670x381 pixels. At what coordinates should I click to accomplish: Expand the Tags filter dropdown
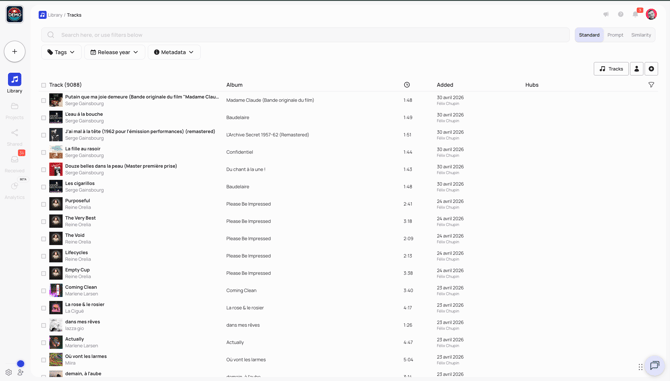point(61,52)
